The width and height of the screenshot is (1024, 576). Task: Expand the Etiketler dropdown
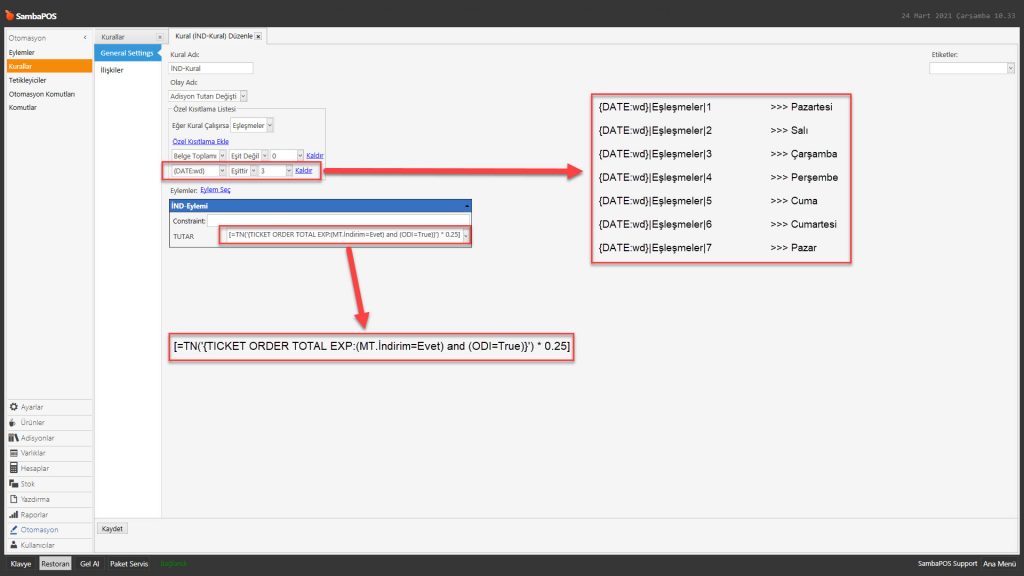tap(1010, 68)
